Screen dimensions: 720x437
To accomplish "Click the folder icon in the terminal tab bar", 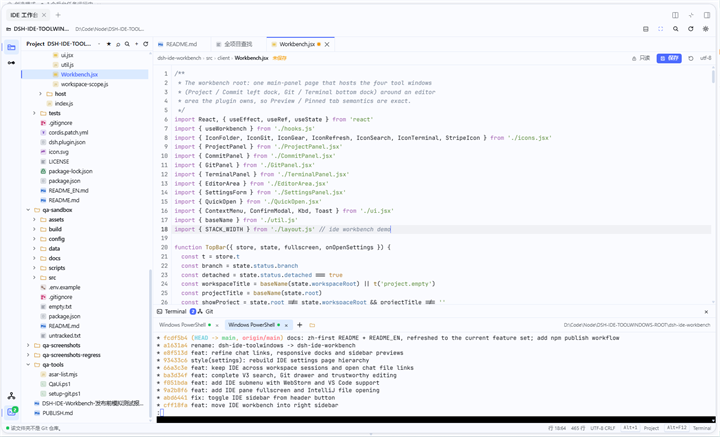I will tap(312, 325).
